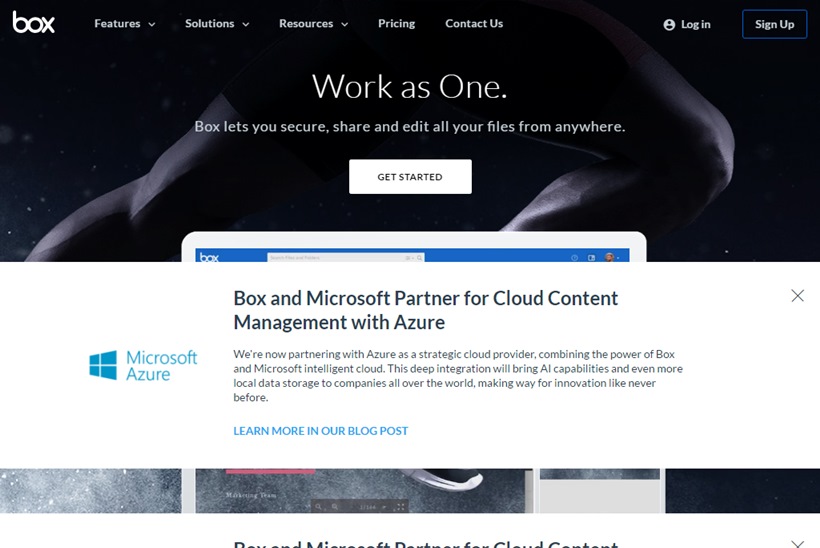Click the Microsoft Azure logo

pos(143,365)
